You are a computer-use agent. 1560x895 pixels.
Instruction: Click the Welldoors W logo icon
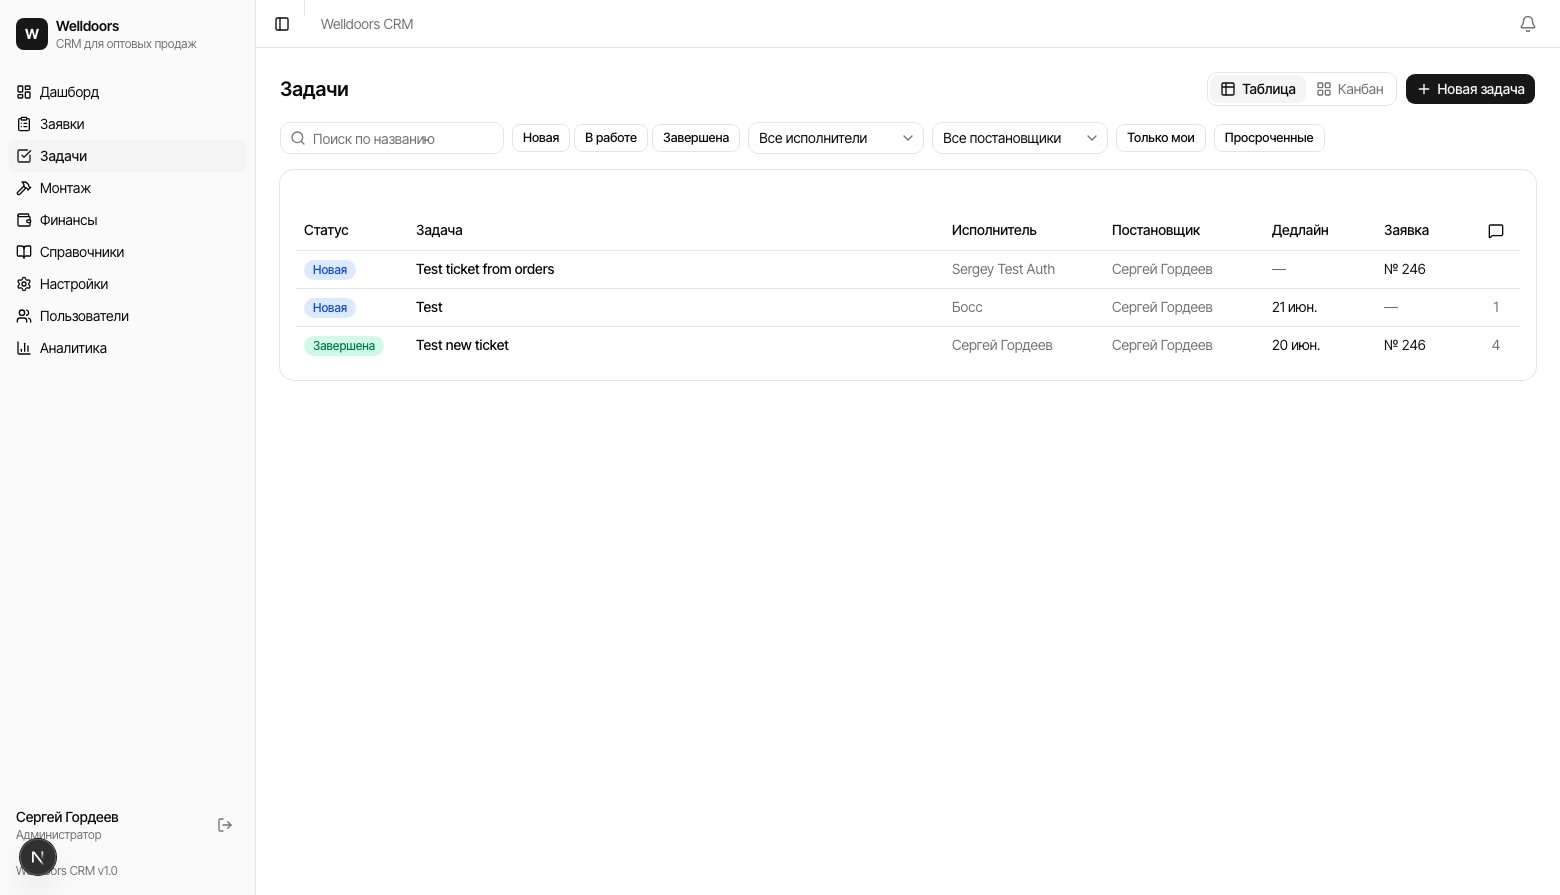32,34
